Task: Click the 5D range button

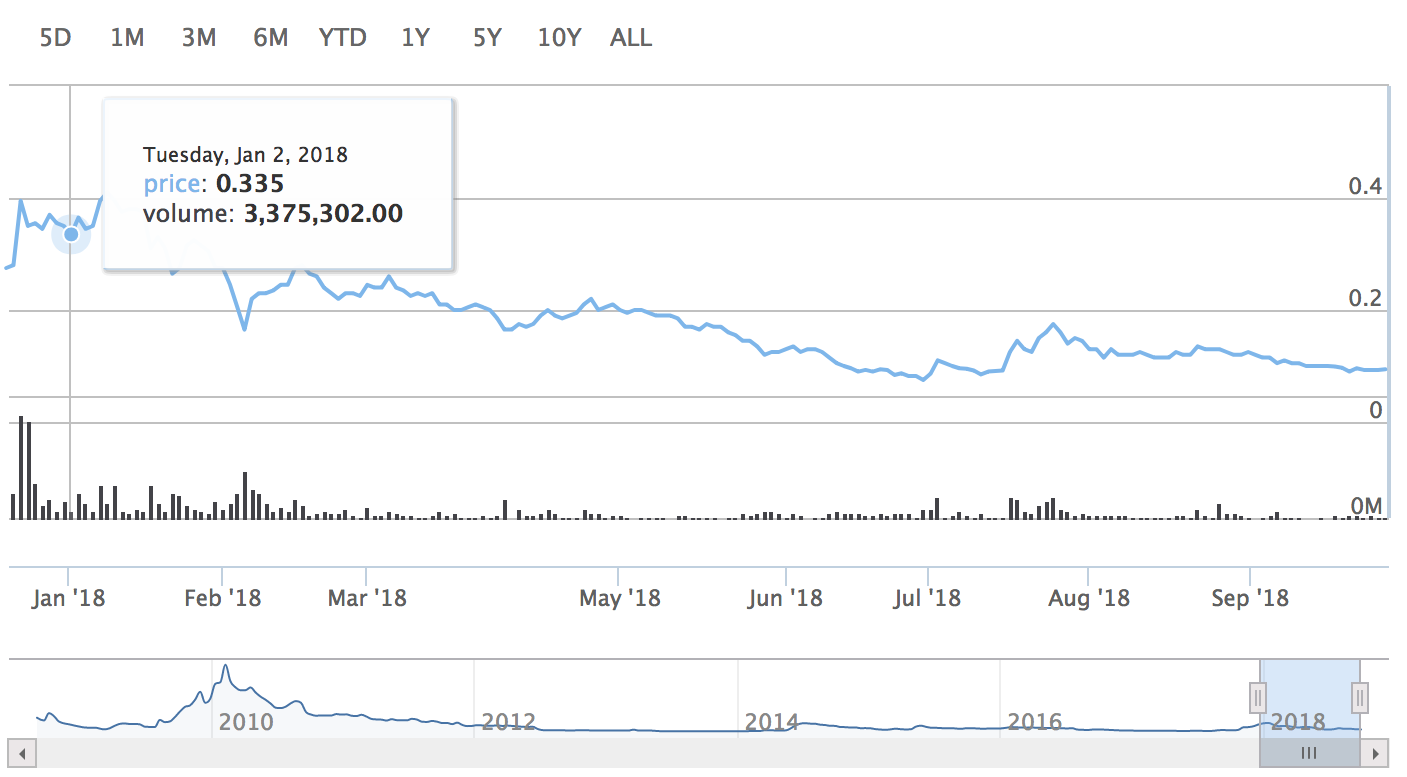Action: point(56,37)
